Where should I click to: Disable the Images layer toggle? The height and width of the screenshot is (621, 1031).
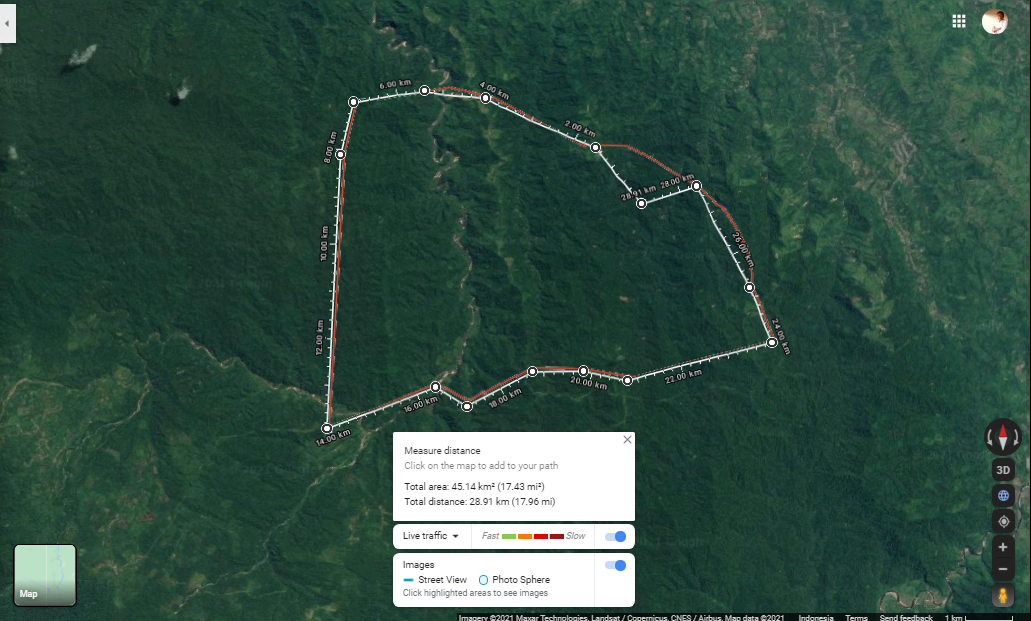coord(615,566)
